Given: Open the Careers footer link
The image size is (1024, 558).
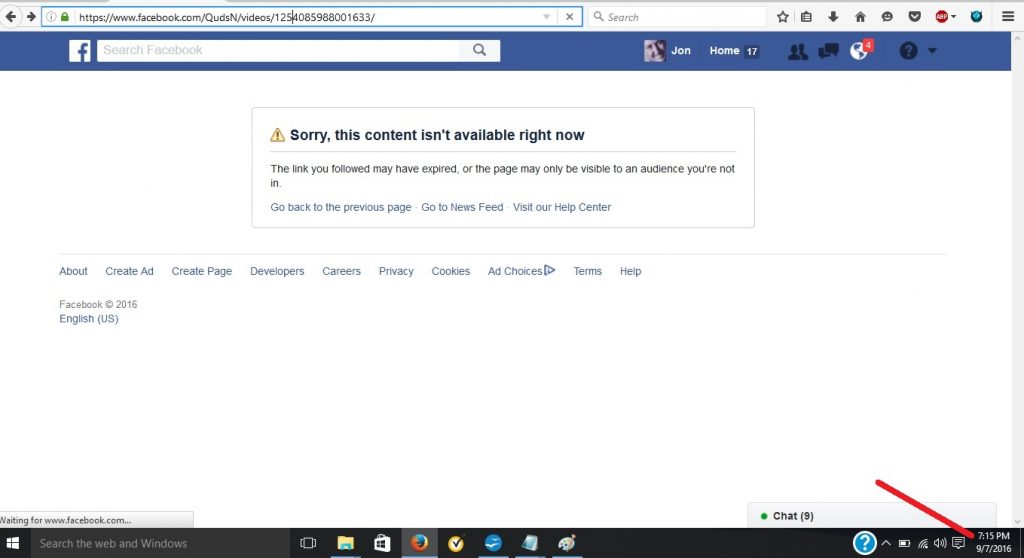Looking at the screenshot, I should [x=341, y=271].
